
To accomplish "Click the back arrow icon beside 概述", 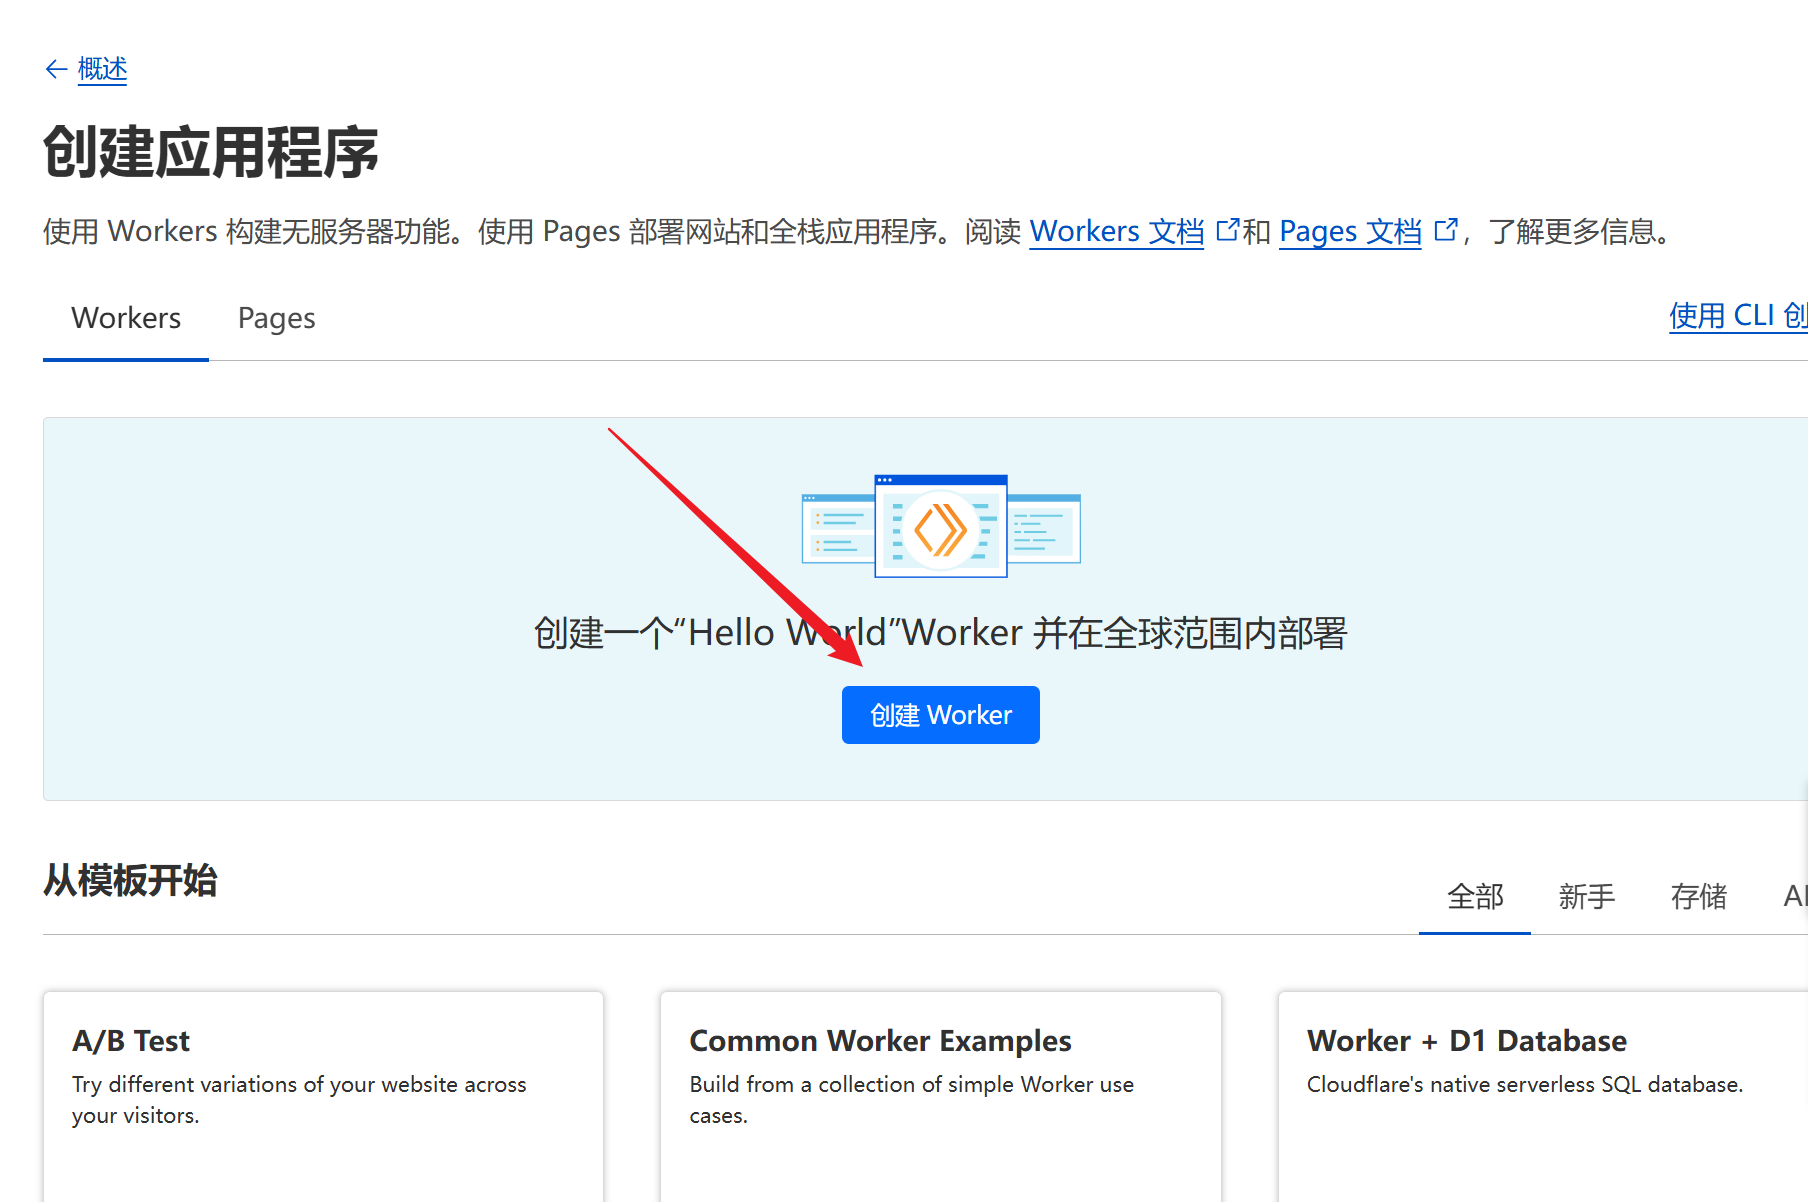I will tap(56, 69).
